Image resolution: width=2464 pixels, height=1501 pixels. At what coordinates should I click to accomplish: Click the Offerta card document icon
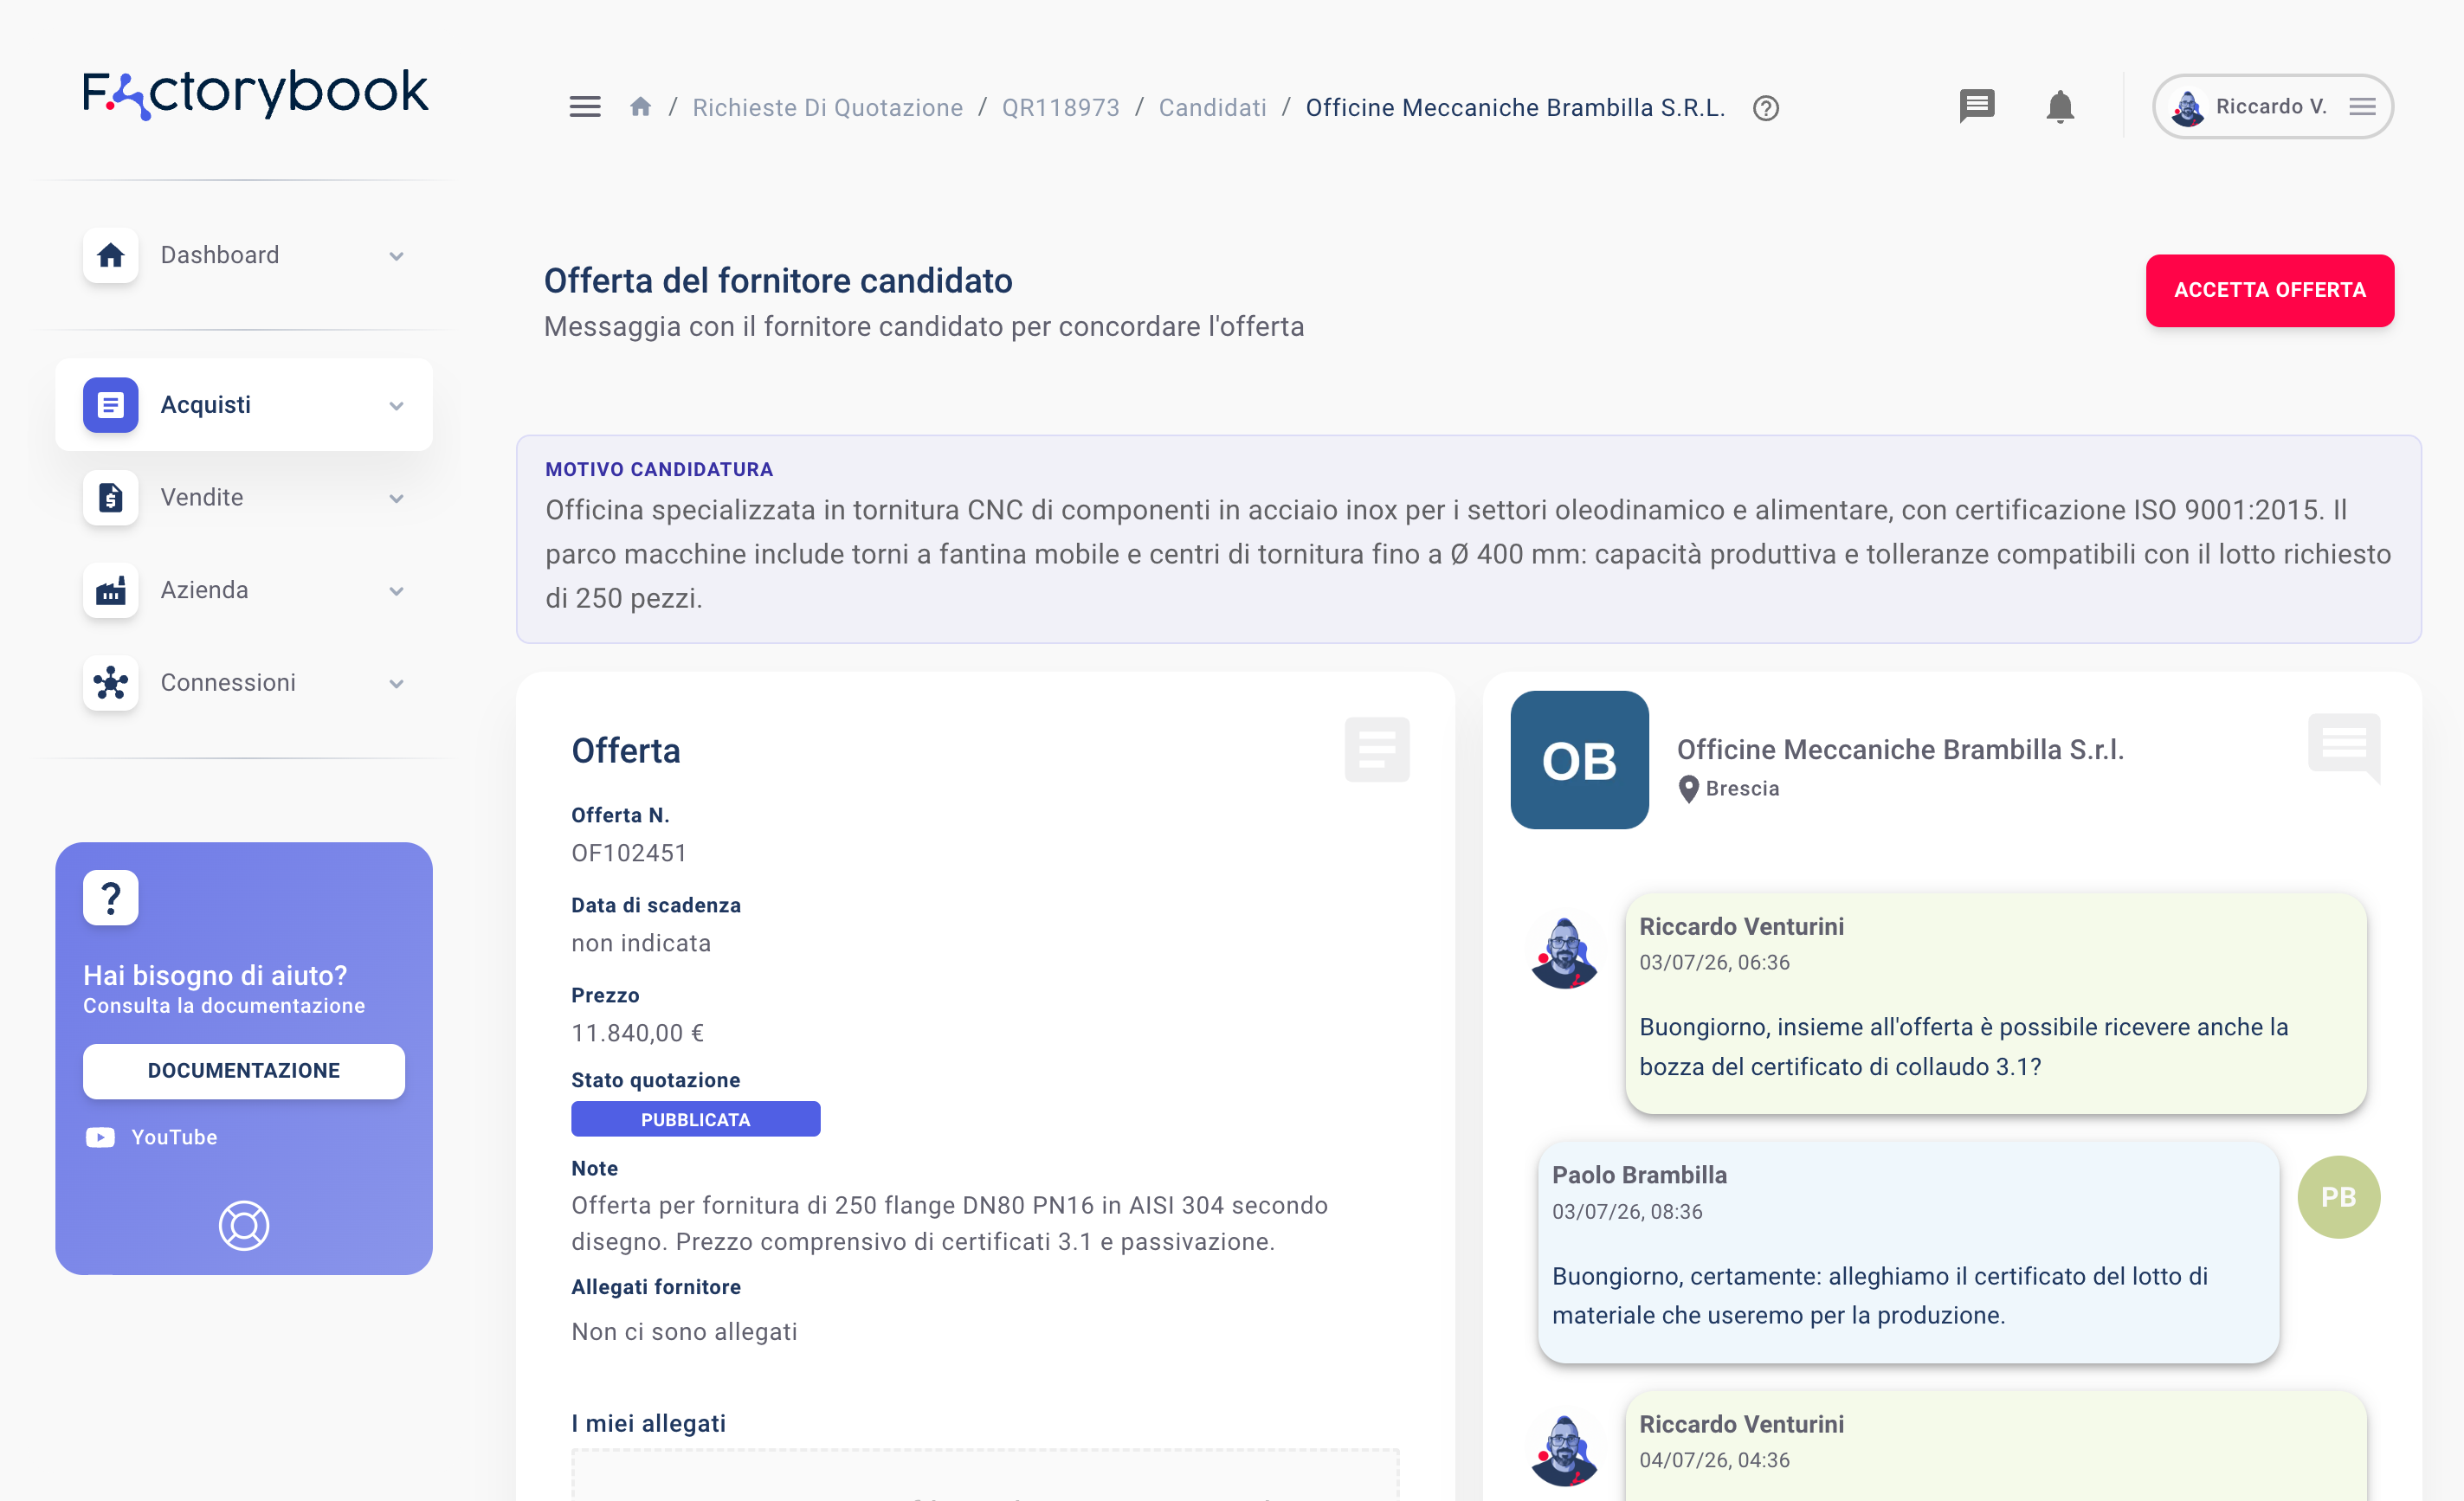(x=1377, y=750)
